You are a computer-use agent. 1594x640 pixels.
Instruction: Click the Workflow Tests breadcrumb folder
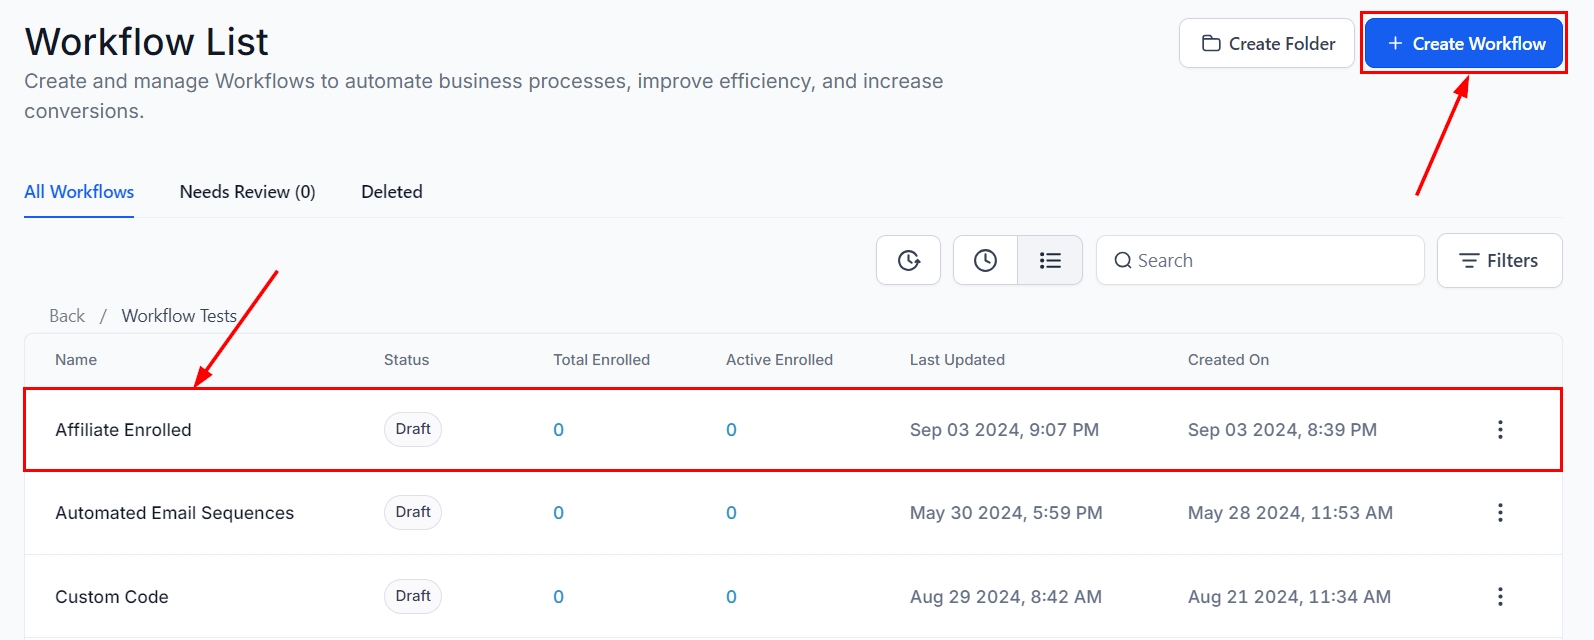(179, 316)
